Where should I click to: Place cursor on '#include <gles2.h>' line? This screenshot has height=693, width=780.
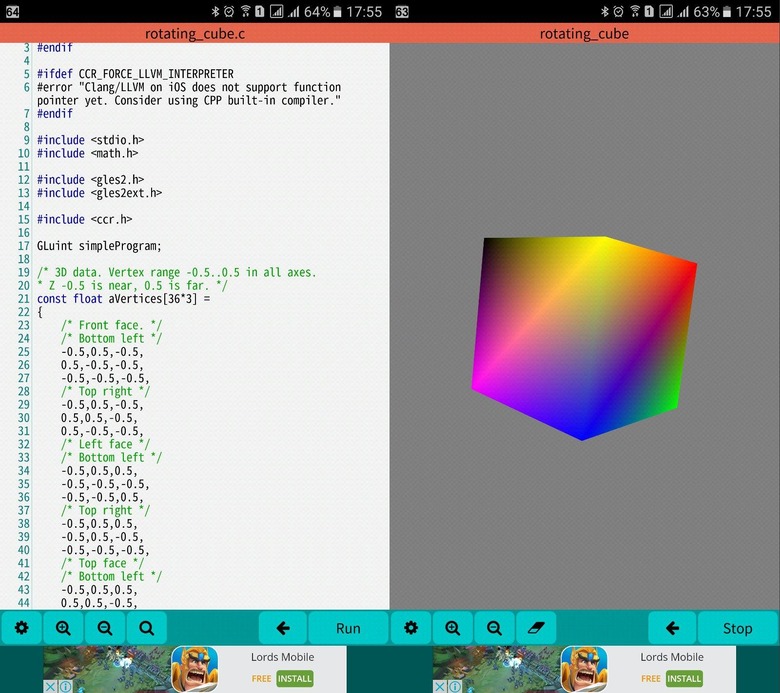pyautogui.click(x=91, y=180)
